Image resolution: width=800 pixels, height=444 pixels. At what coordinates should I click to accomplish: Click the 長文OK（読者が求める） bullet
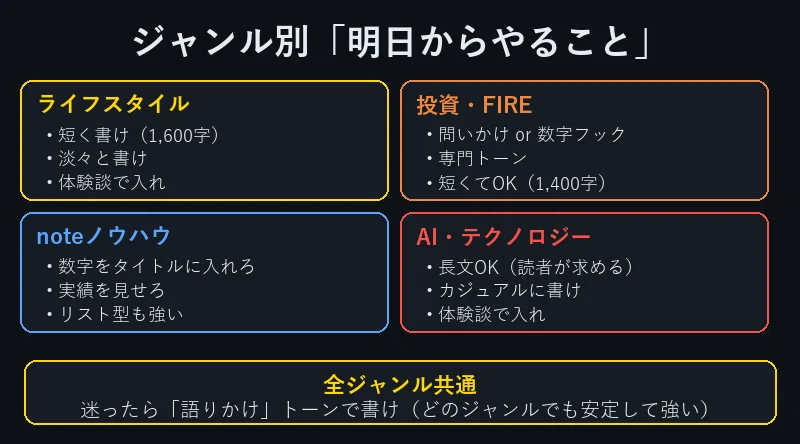pos(530,267)
